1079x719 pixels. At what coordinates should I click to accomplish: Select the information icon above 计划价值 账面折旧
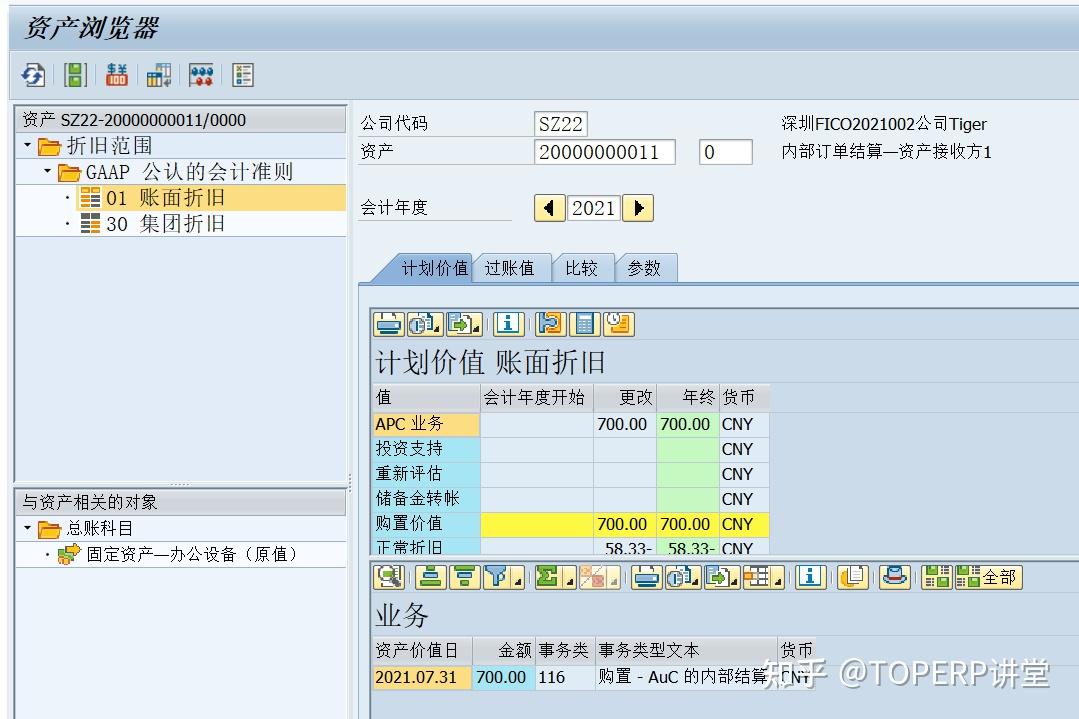click(509, 323)
